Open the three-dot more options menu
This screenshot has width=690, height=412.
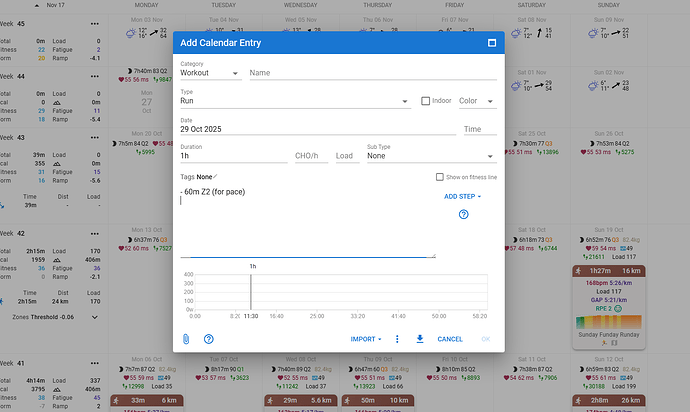397,339
